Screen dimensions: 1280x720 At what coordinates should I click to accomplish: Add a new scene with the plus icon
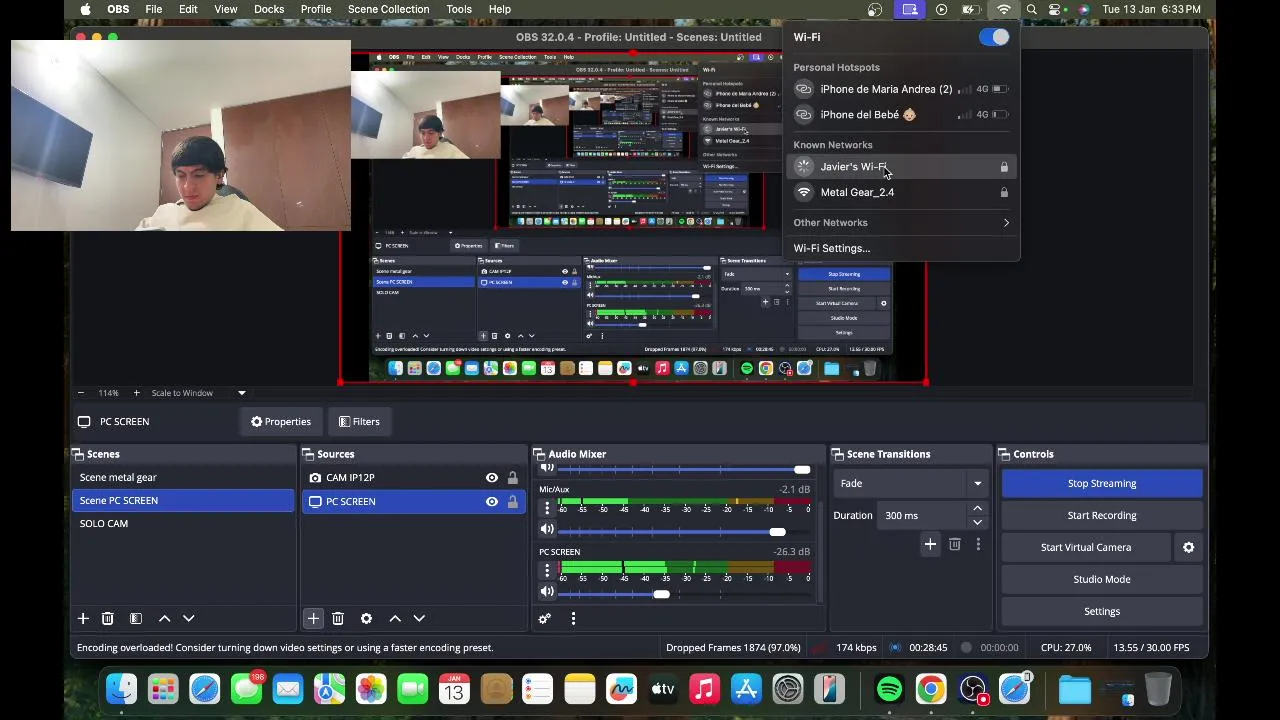click(x=83, y=619)
